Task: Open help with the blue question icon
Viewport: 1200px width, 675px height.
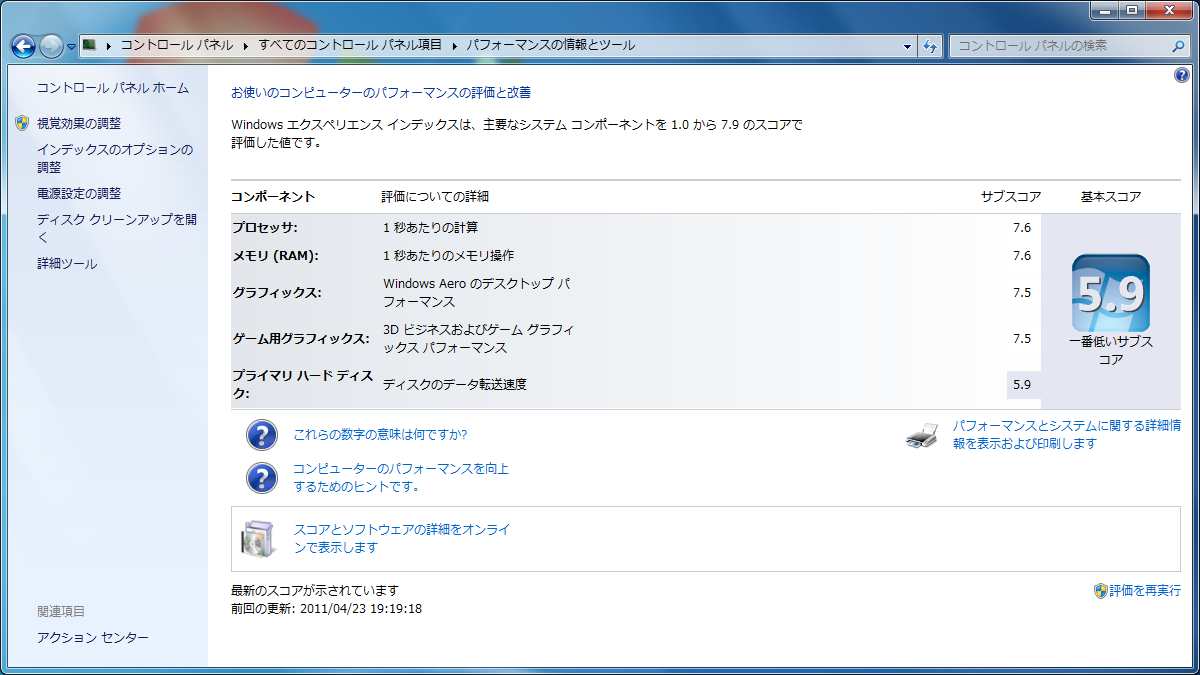Action: click(x=1182, y=76)
